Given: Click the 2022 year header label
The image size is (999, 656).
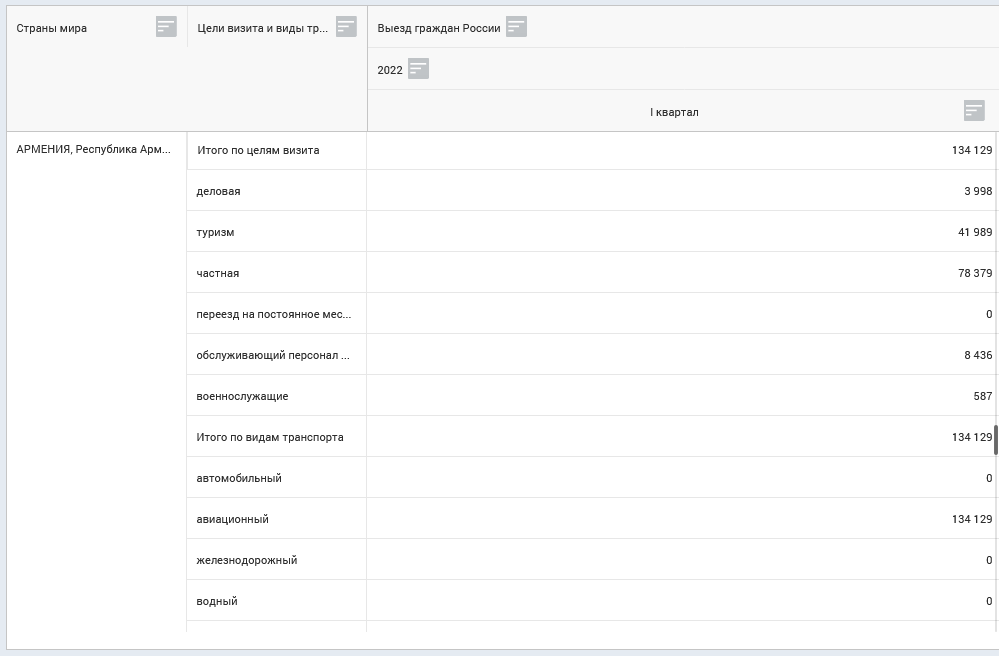Looking at the screenshot, I should [390, 70].
